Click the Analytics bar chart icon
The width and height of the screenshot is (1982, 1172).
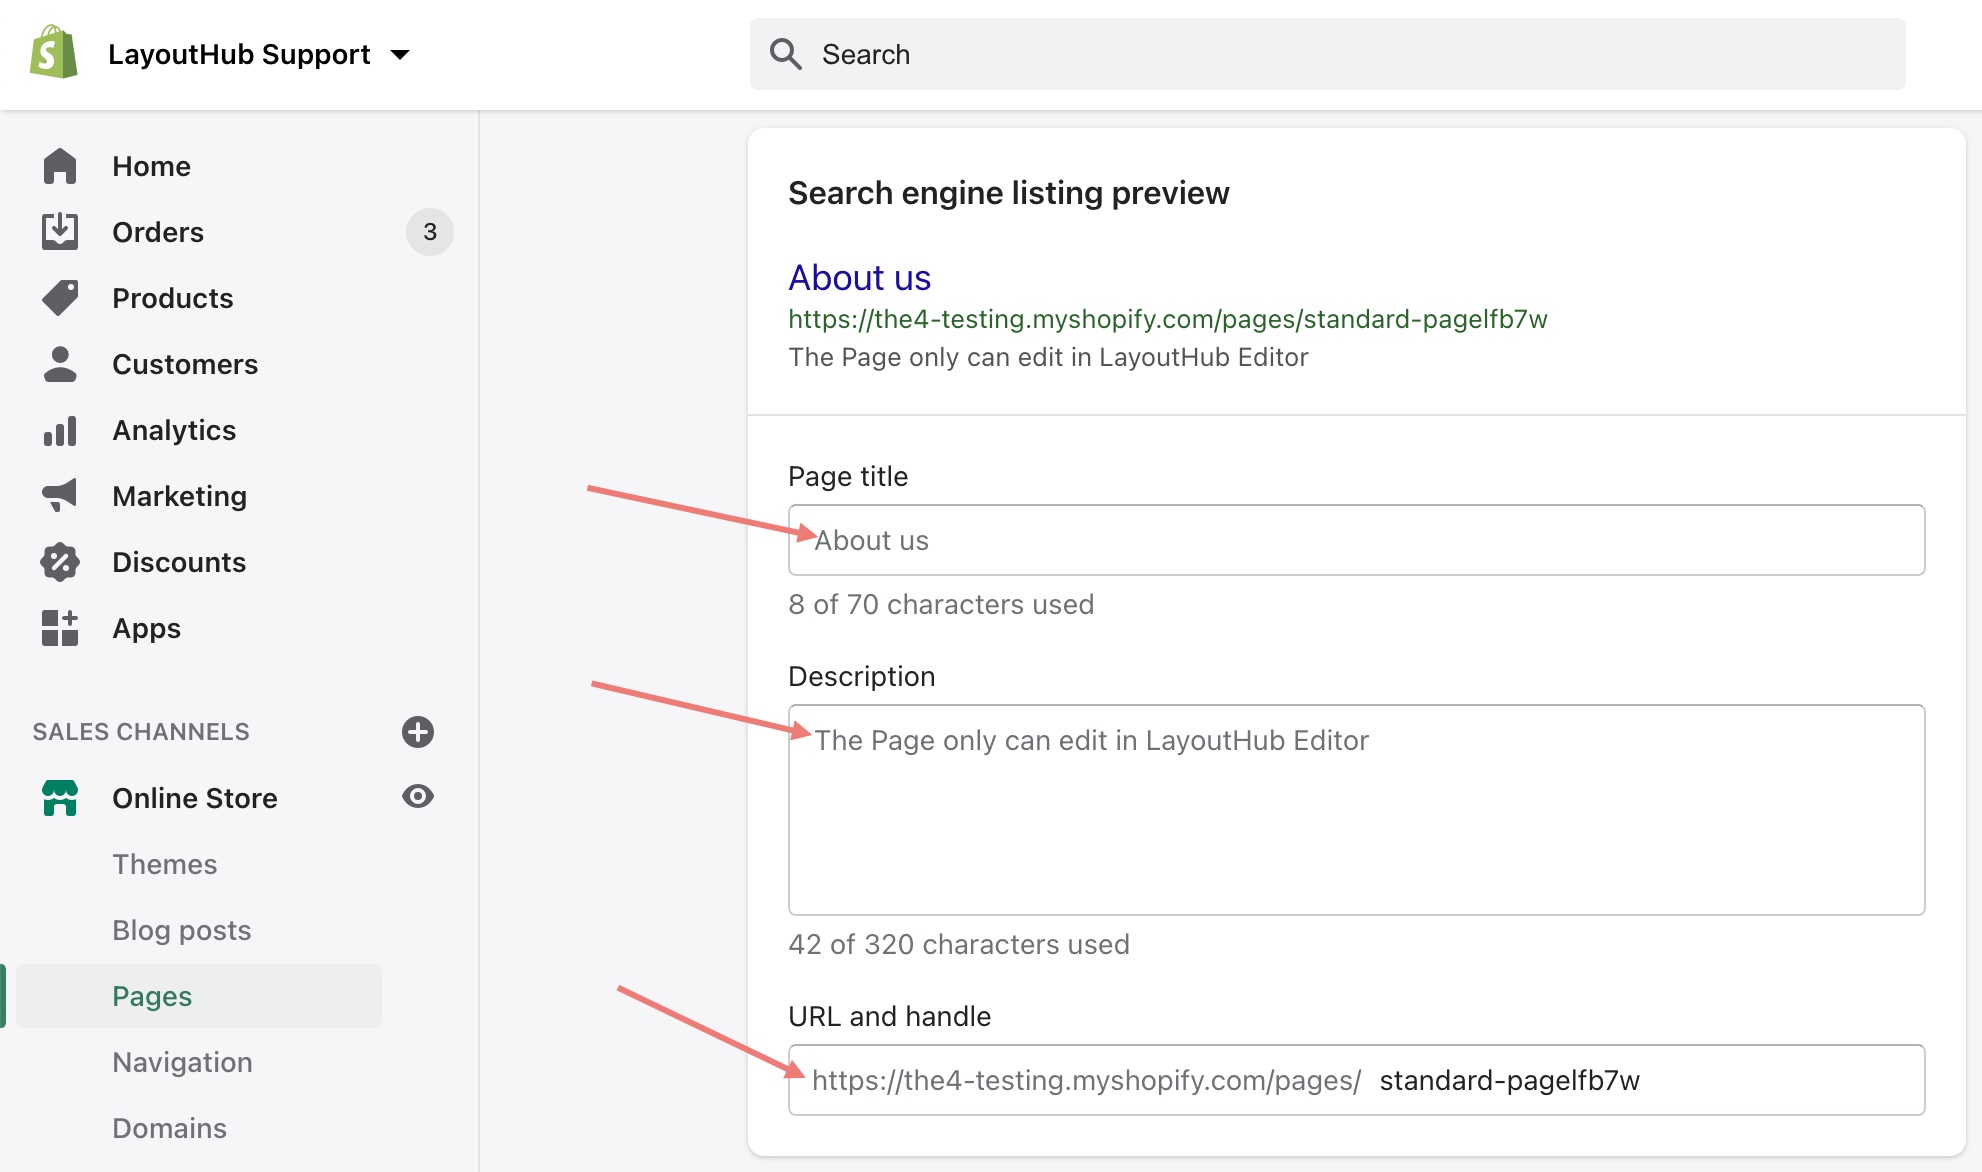tap(60, 431)
